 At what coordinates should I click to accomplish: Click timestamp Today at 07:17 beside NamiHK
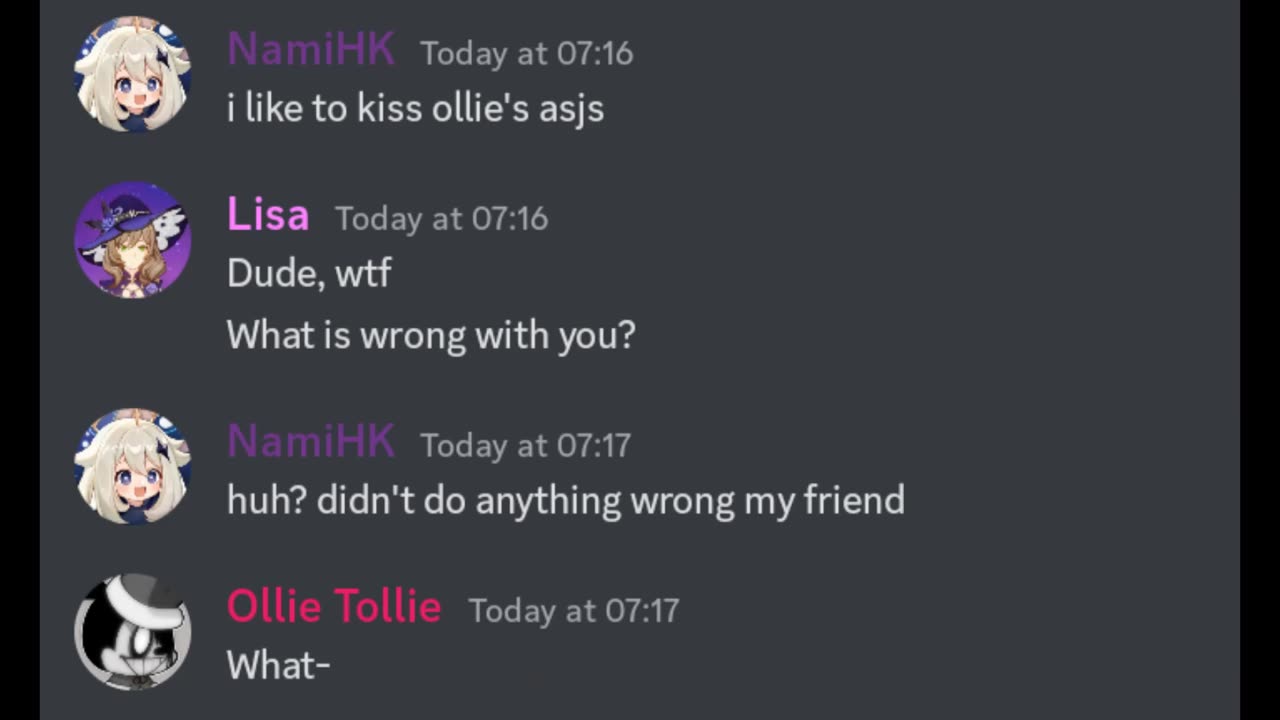coord(525,445)
